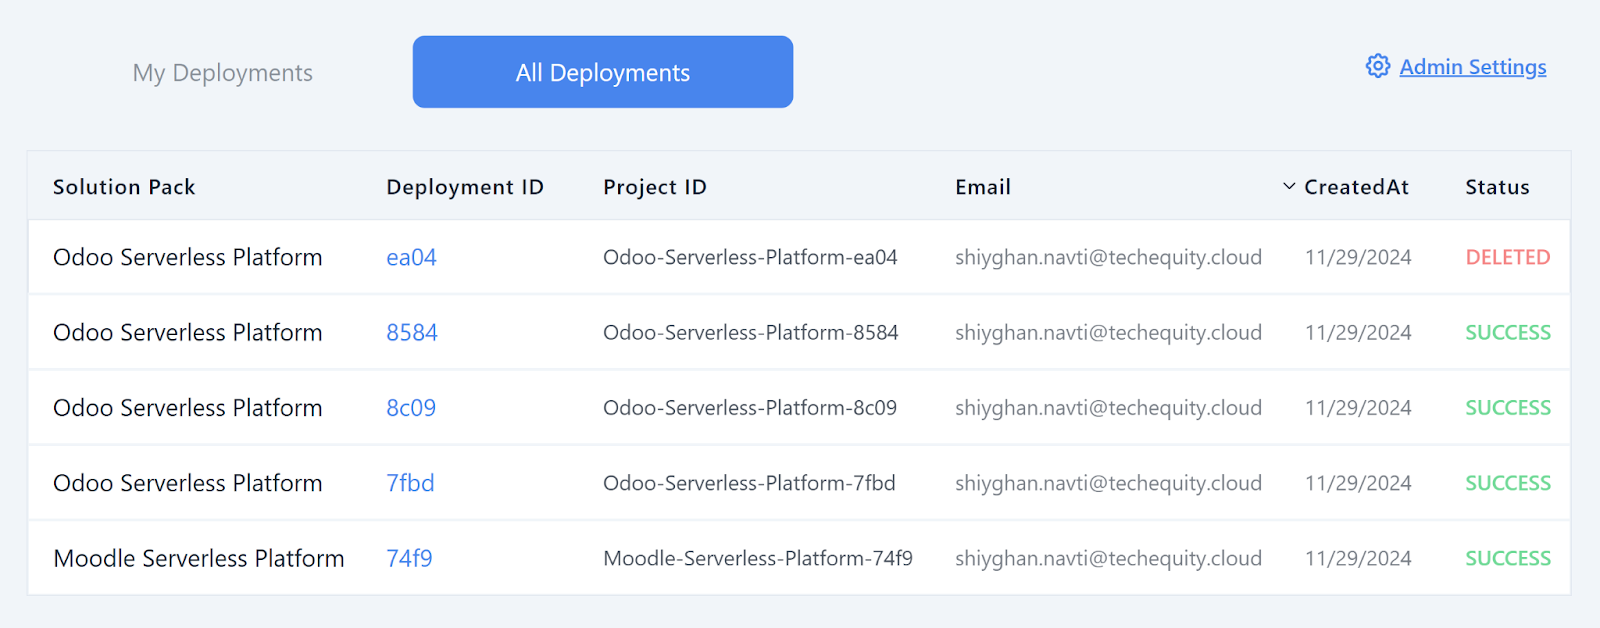Click Odoo Serverless Platform in 8c09 row
Viewport: 1600px width, 628px height.
(x=188, y=408)
